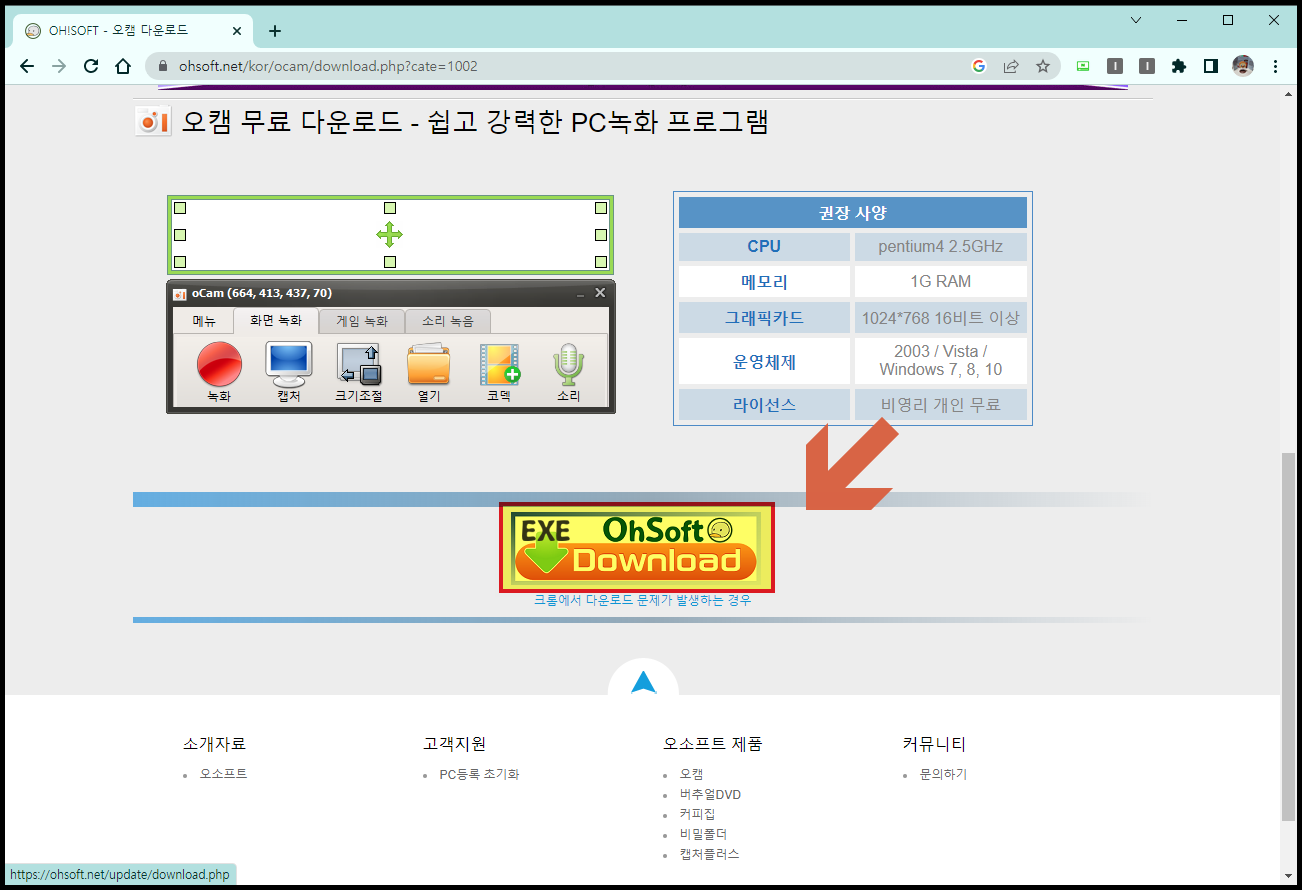1302x890 pixels.
Task: Select the 메뉴 tab in oCam
Action: tap(204, 321)
